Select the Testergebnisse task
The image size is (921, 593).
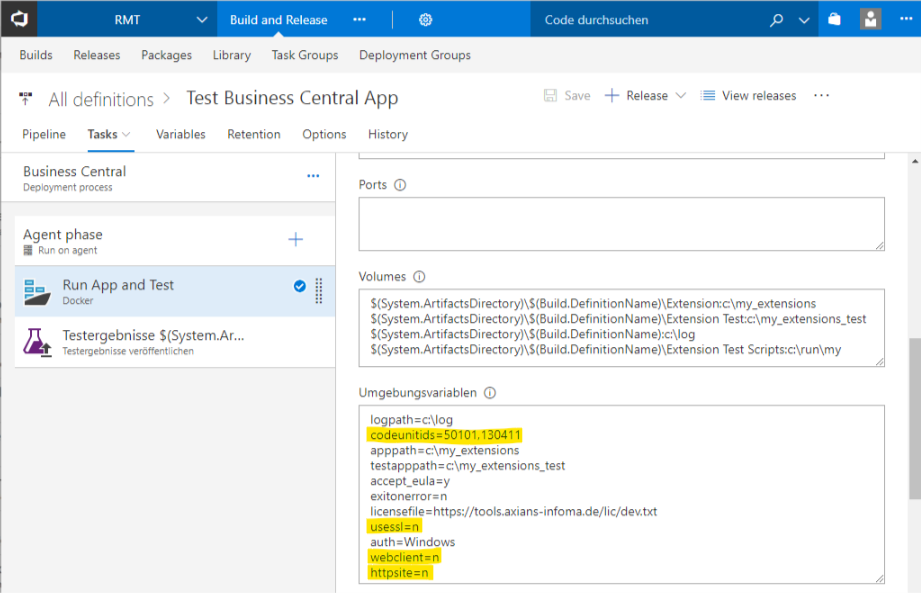[175, 342]
